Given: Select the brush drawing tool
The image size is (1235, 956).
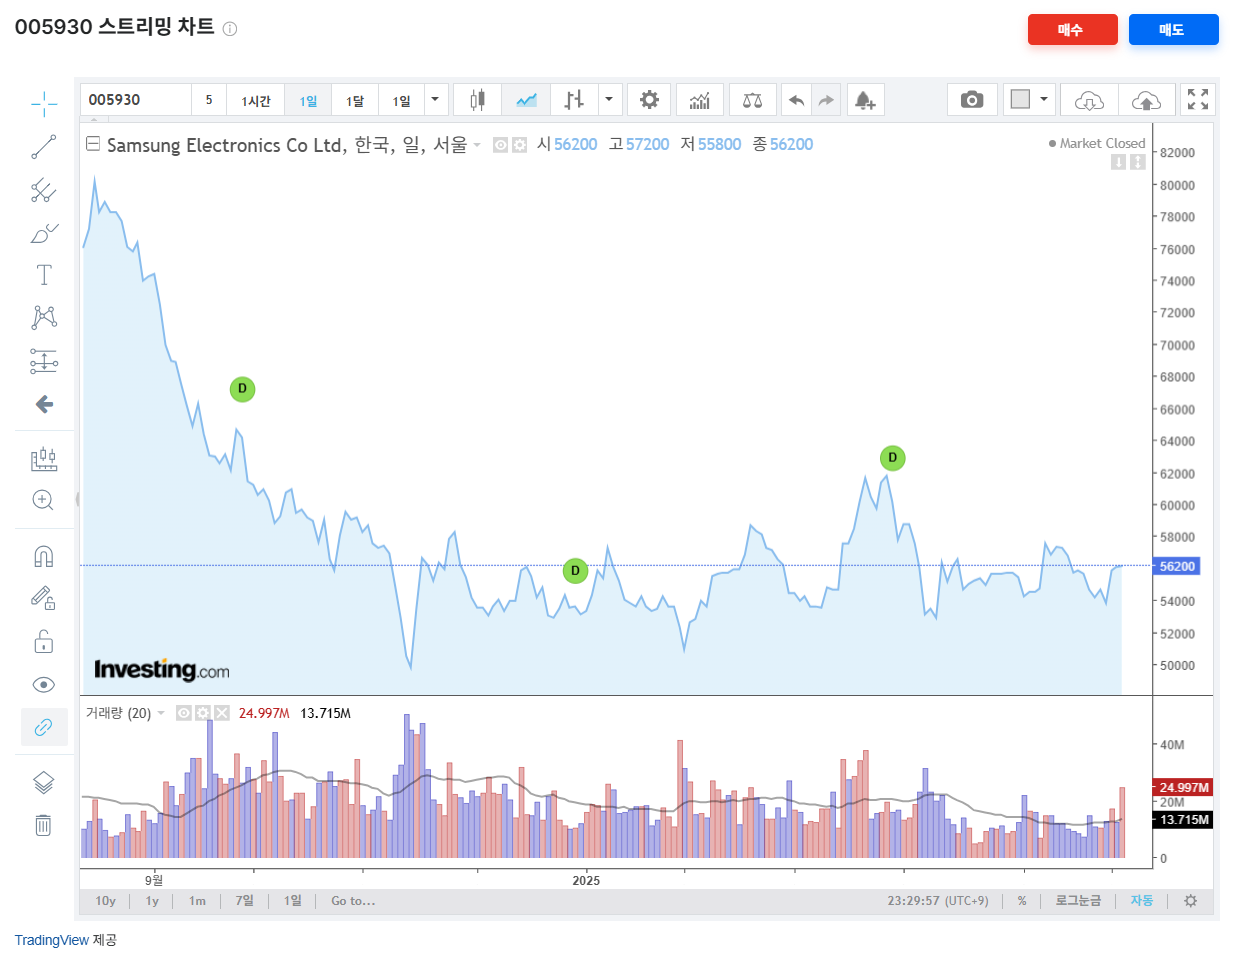Looking at the screenshot, I should click(x=43, y=233).
